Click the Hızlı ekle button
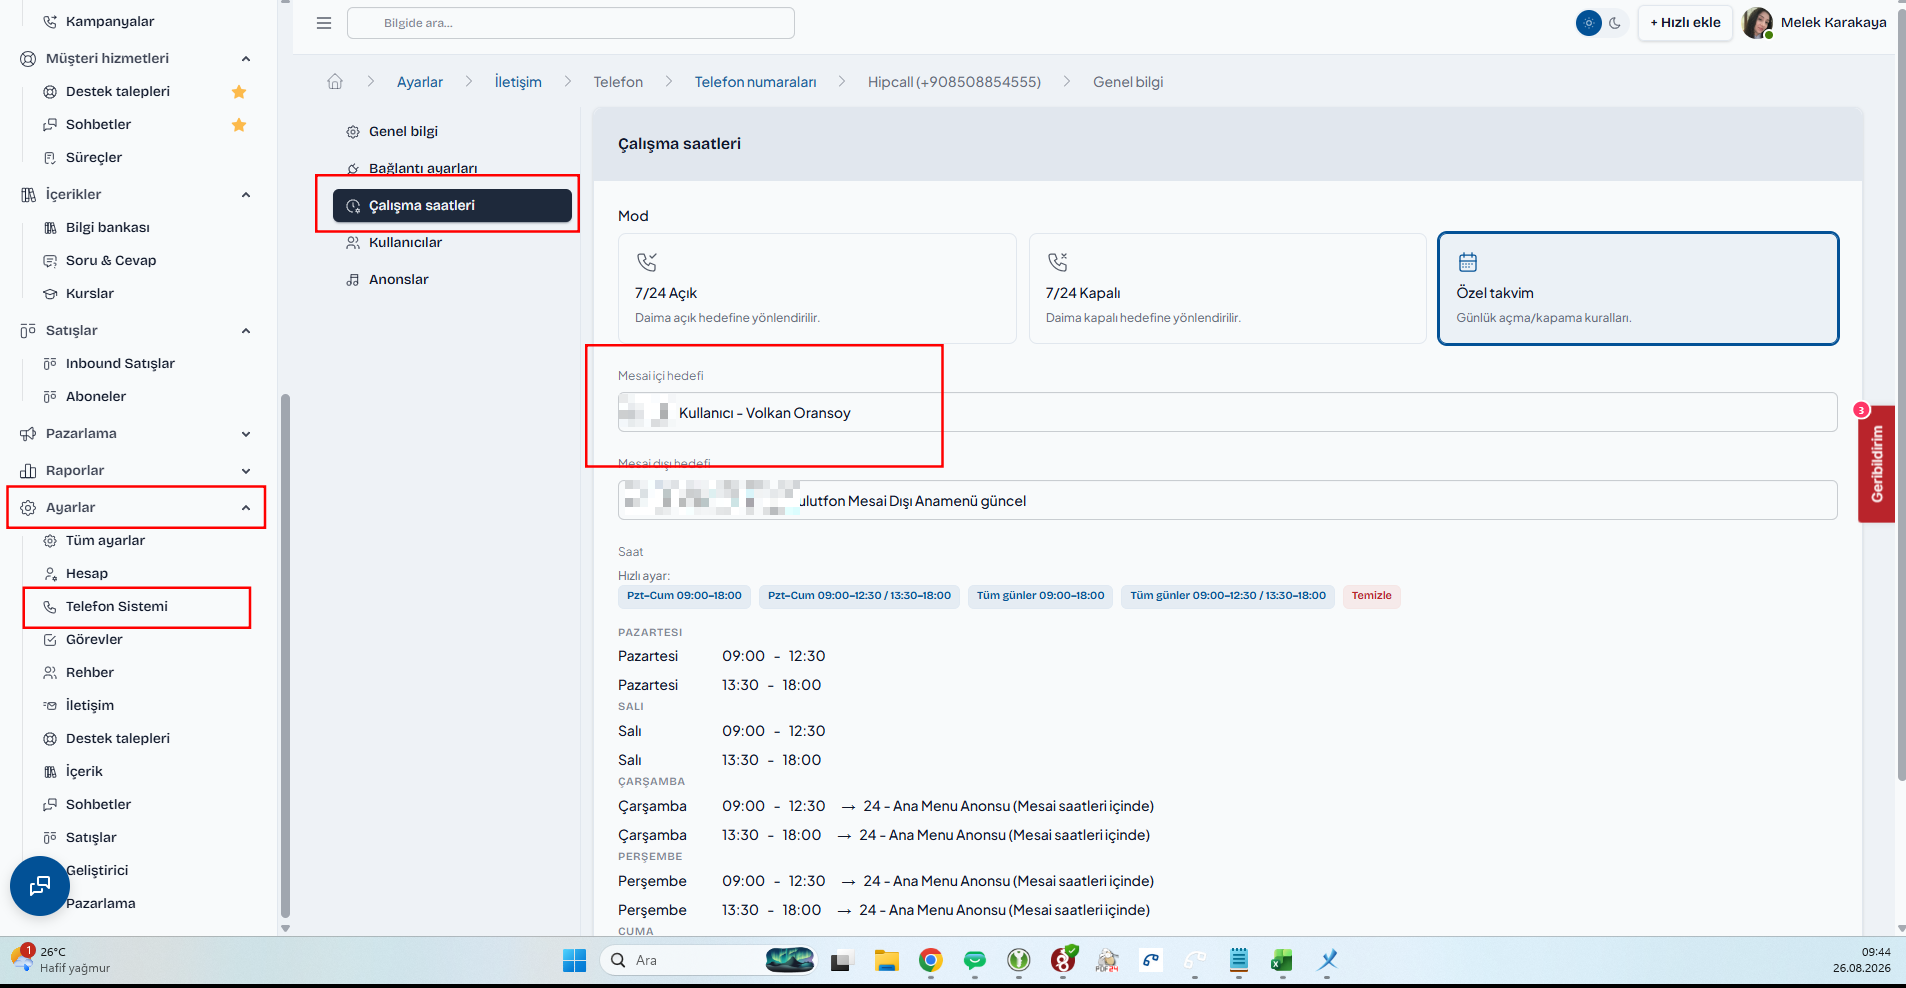 click(1685, 23)
